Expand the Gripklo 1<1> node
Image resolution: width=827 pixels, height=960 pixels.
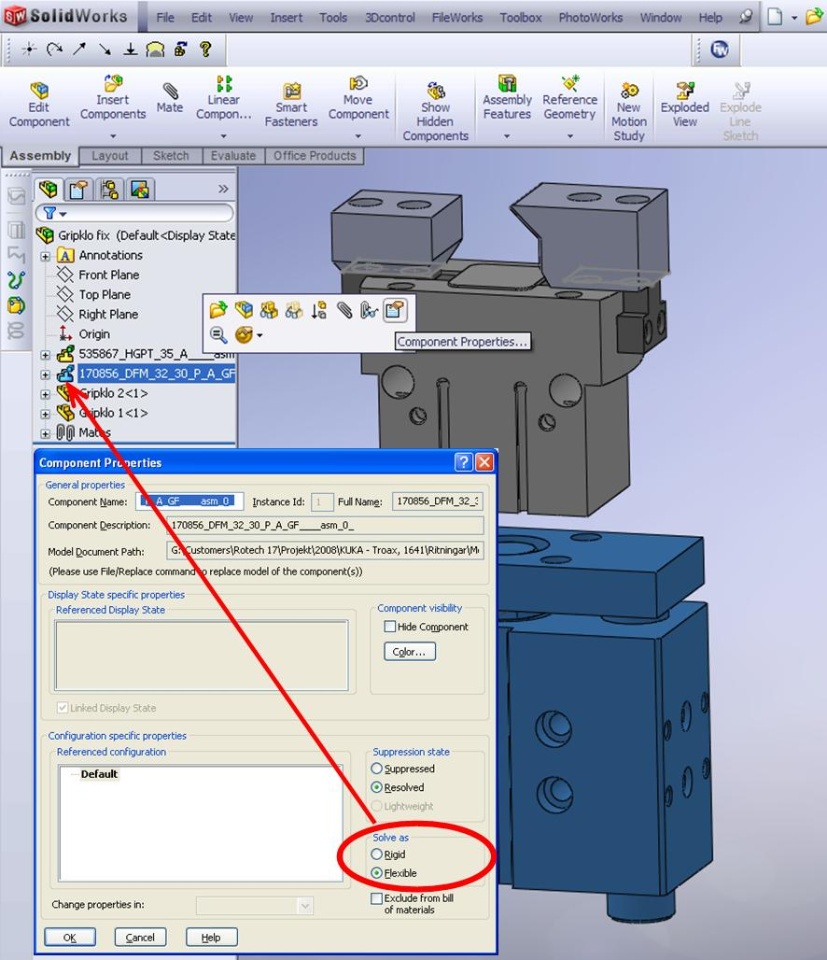45,413
